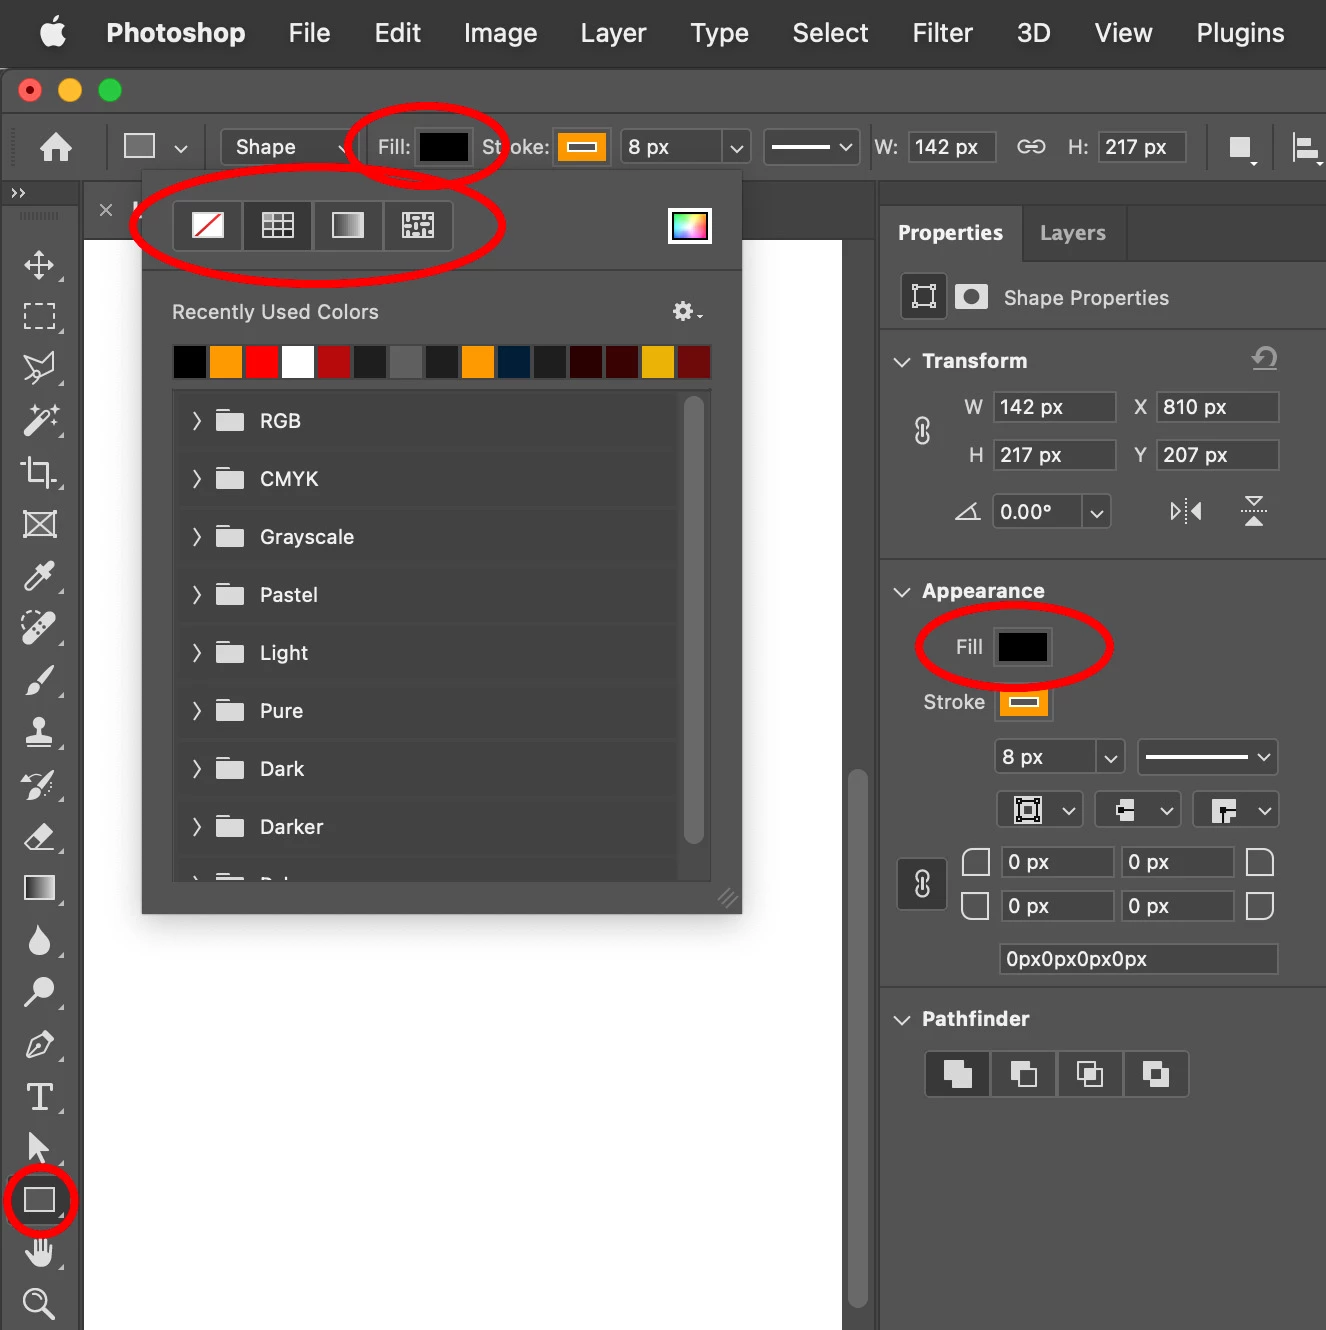Click Fill color swatch in options bar

[443, 147]
